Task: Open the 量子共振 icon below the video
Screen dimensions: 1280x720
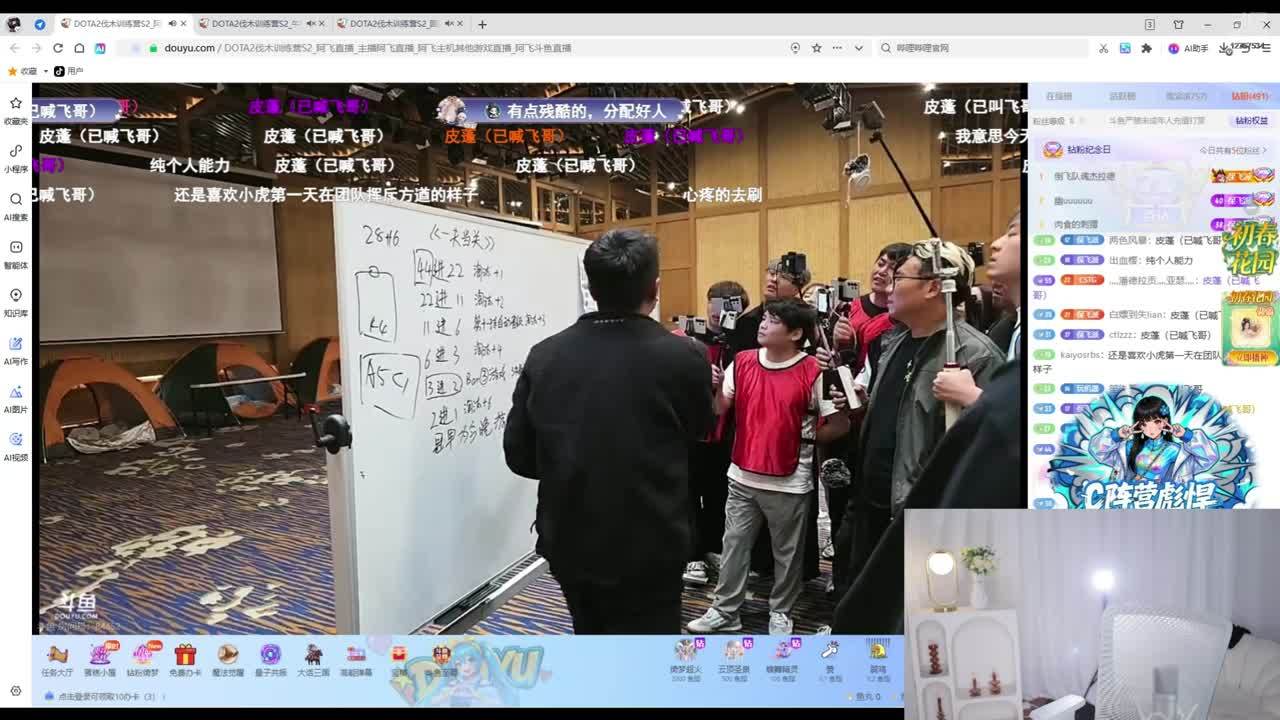Action: [270, 658]
